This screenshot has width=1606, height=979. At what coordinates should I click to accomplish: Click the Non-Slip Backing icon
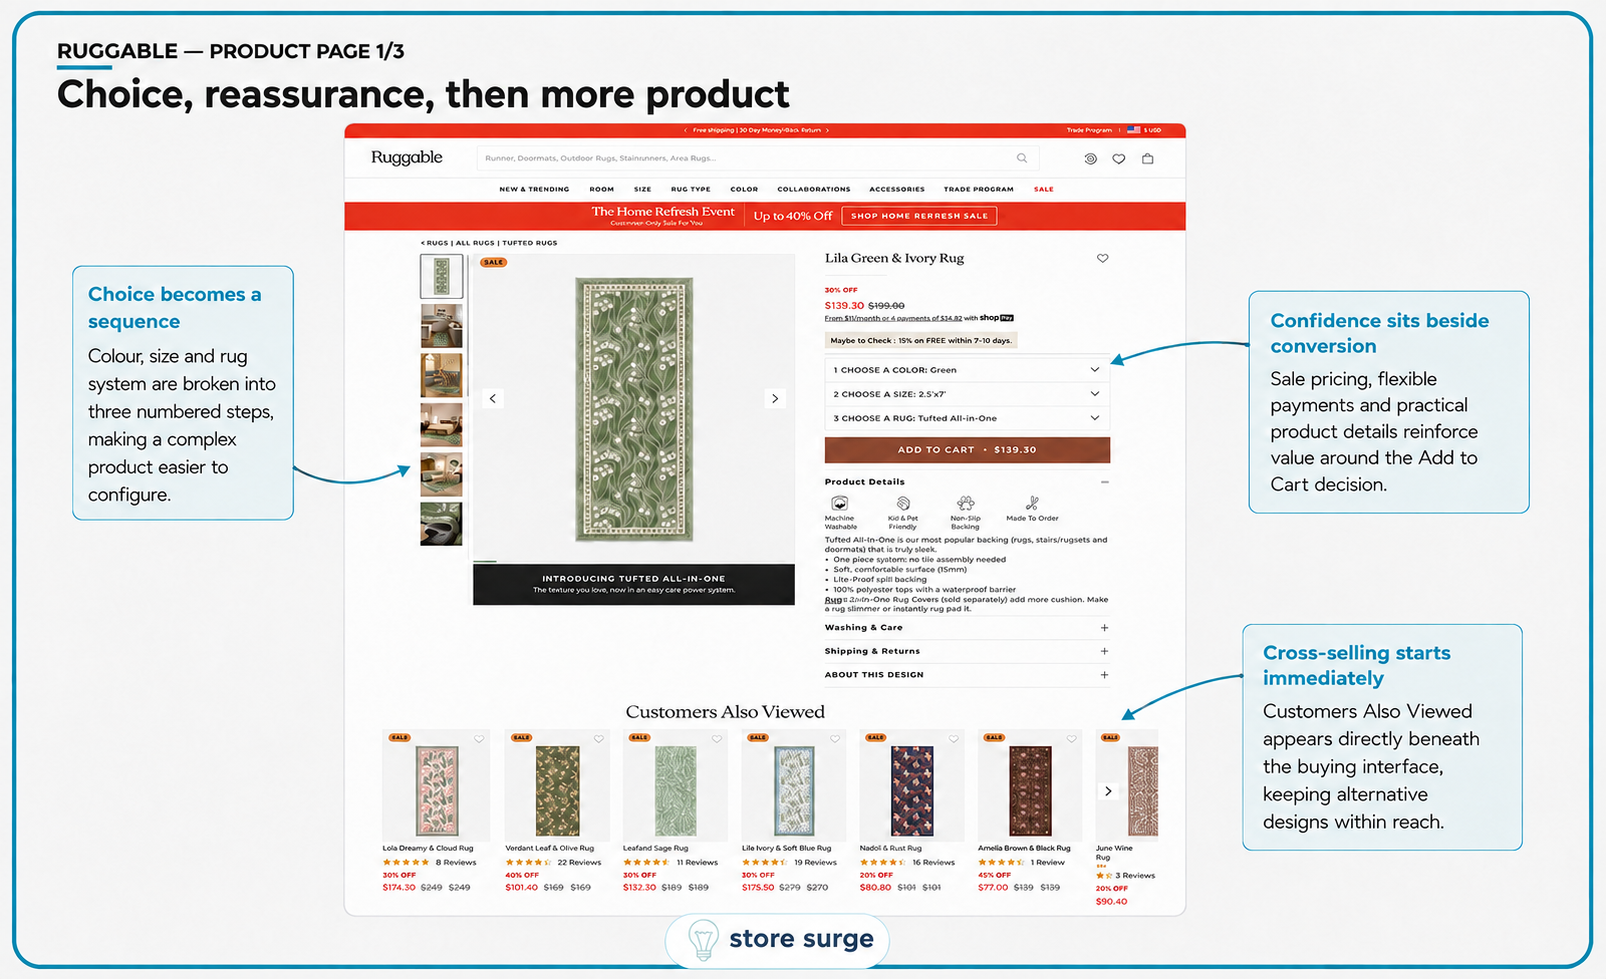965,503
